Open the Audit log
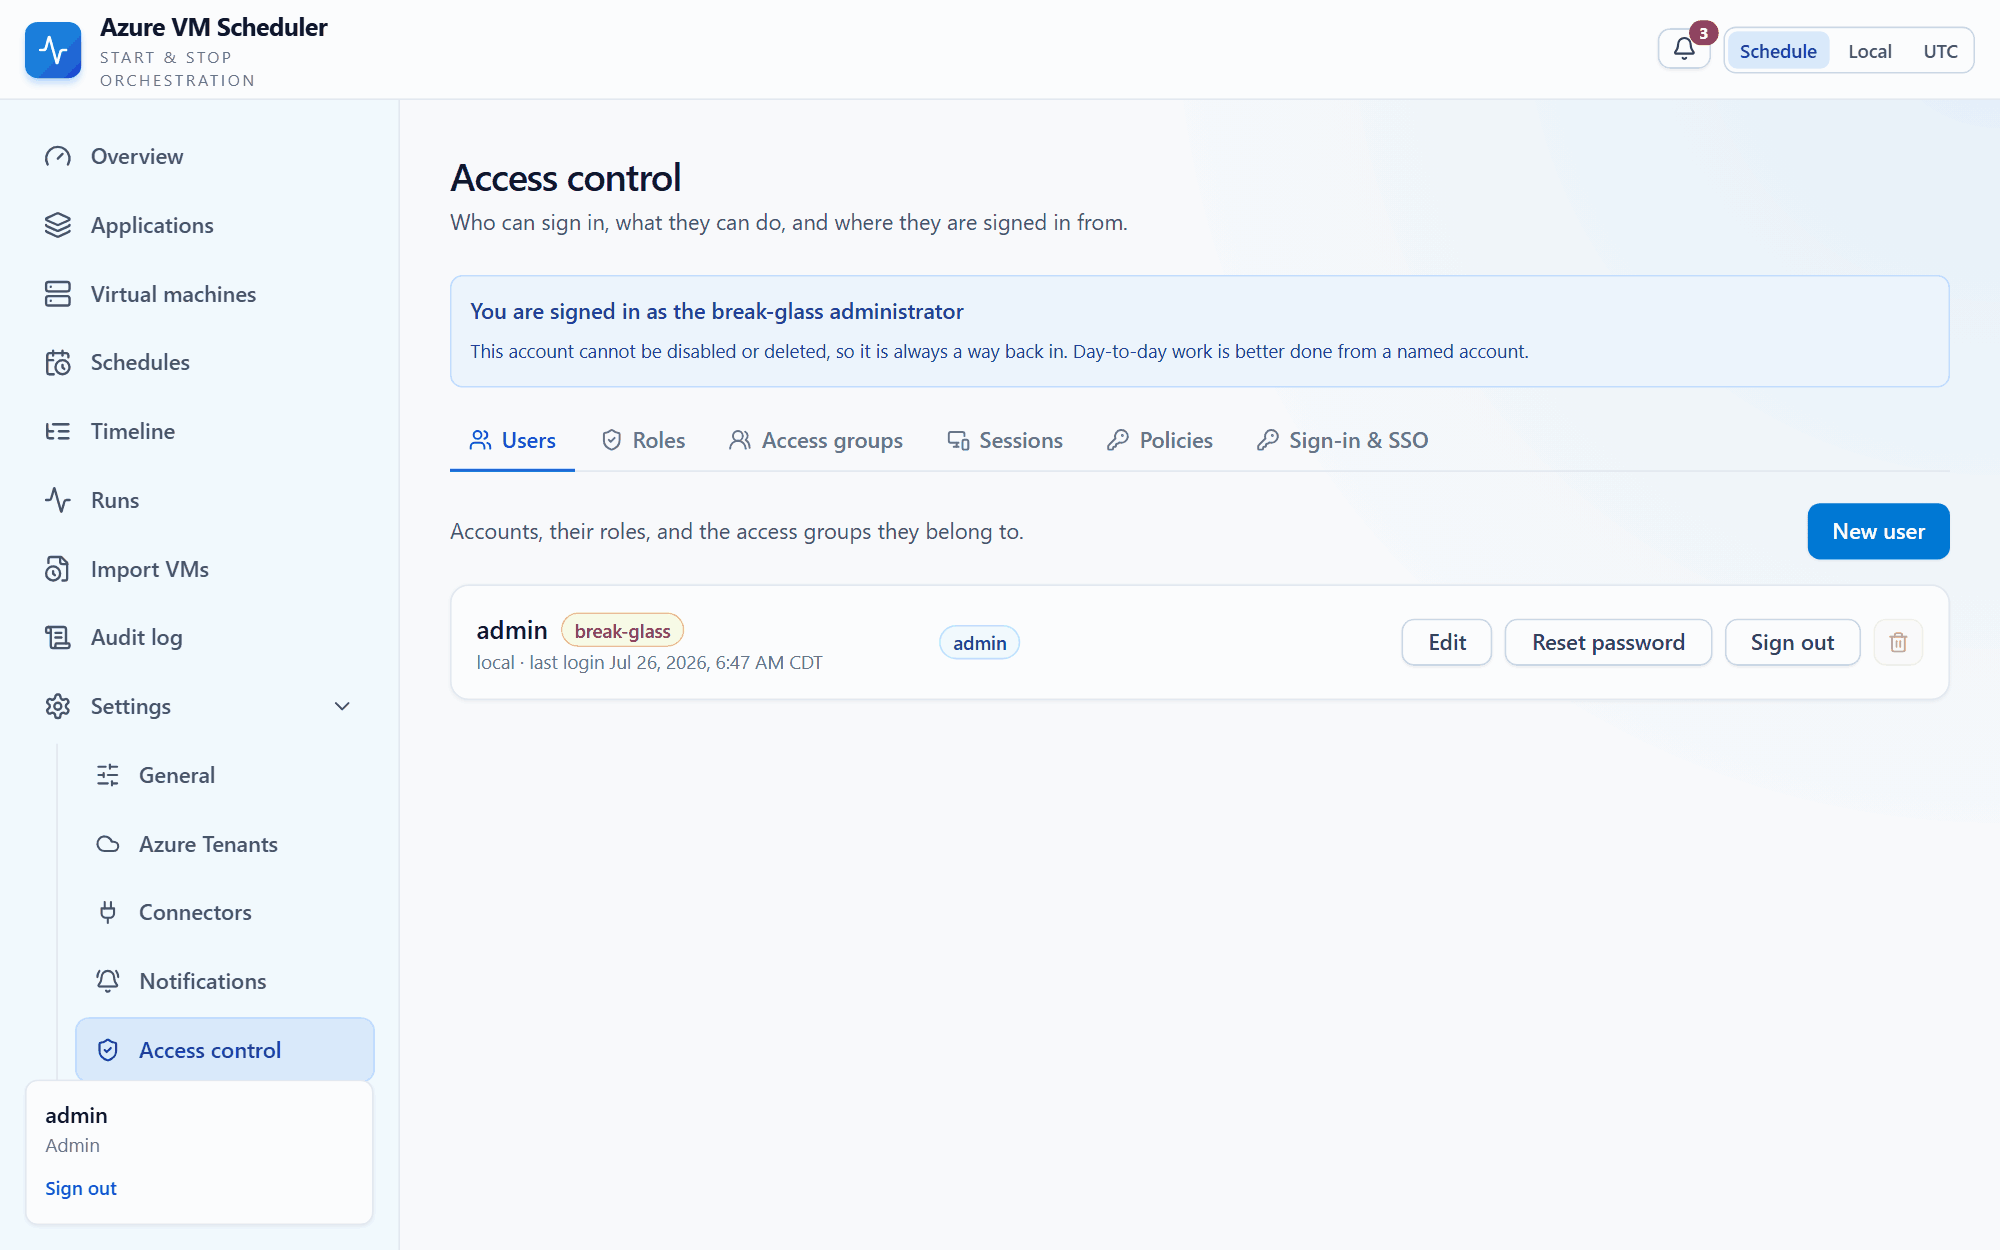This screenshot has width=2000, height=1250. click(x=200, y=638)
